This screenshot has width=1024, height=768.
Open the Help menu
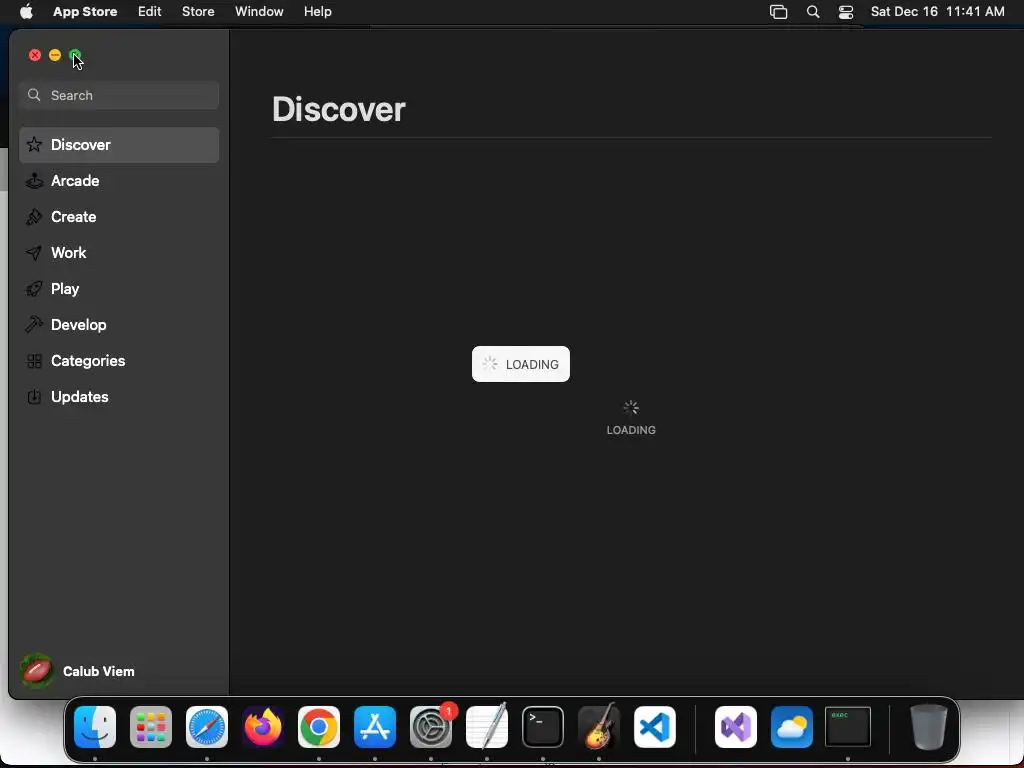317,12
